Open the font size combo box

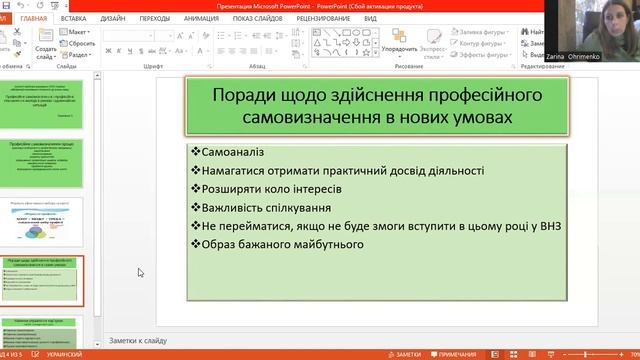165,36
